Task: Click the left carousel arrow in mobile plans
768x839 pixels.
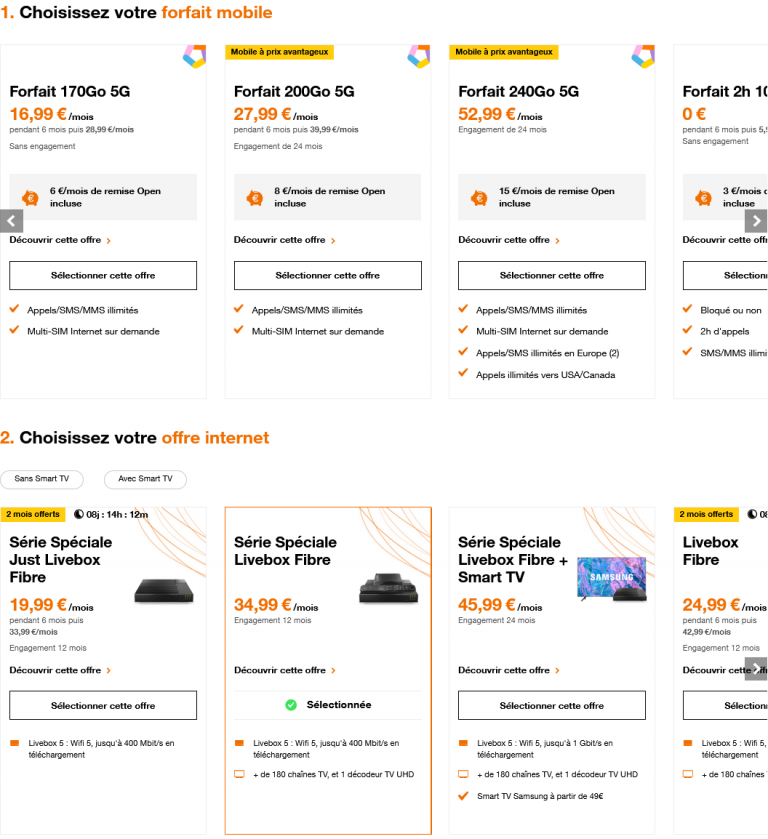Action: click(10, 221)
